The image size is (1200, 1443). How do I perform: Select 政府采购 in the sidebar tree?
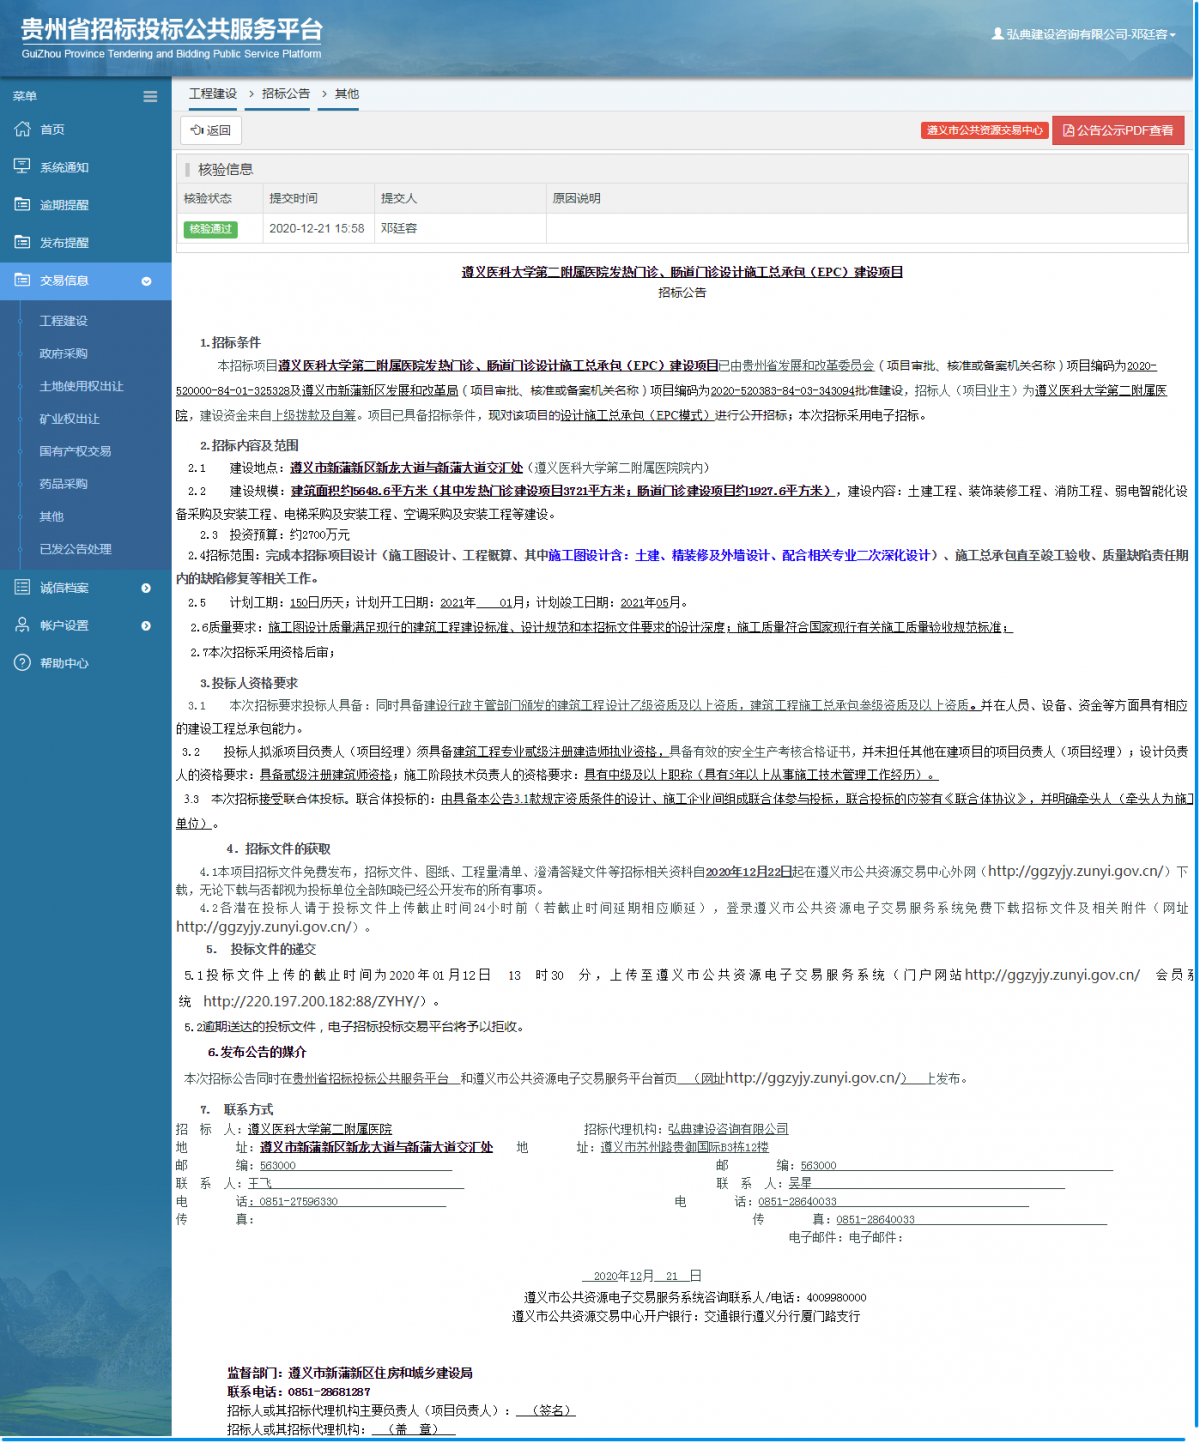[x=66, y=353]
